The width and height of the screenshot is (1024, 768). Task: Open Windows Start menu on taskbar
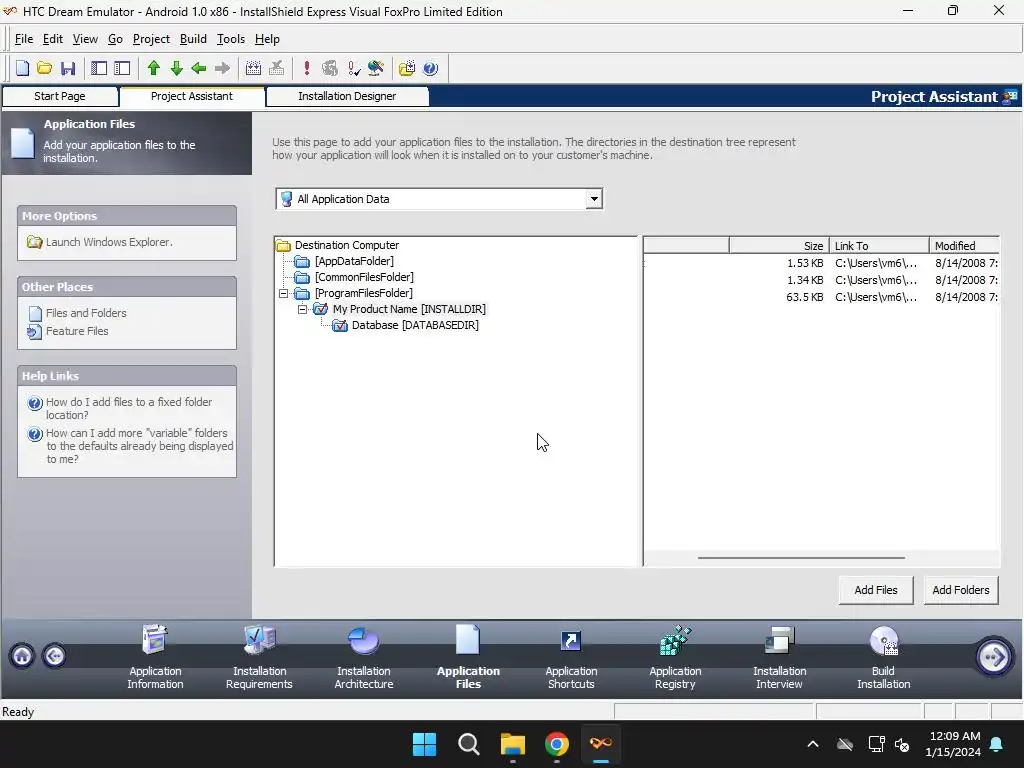424,744
